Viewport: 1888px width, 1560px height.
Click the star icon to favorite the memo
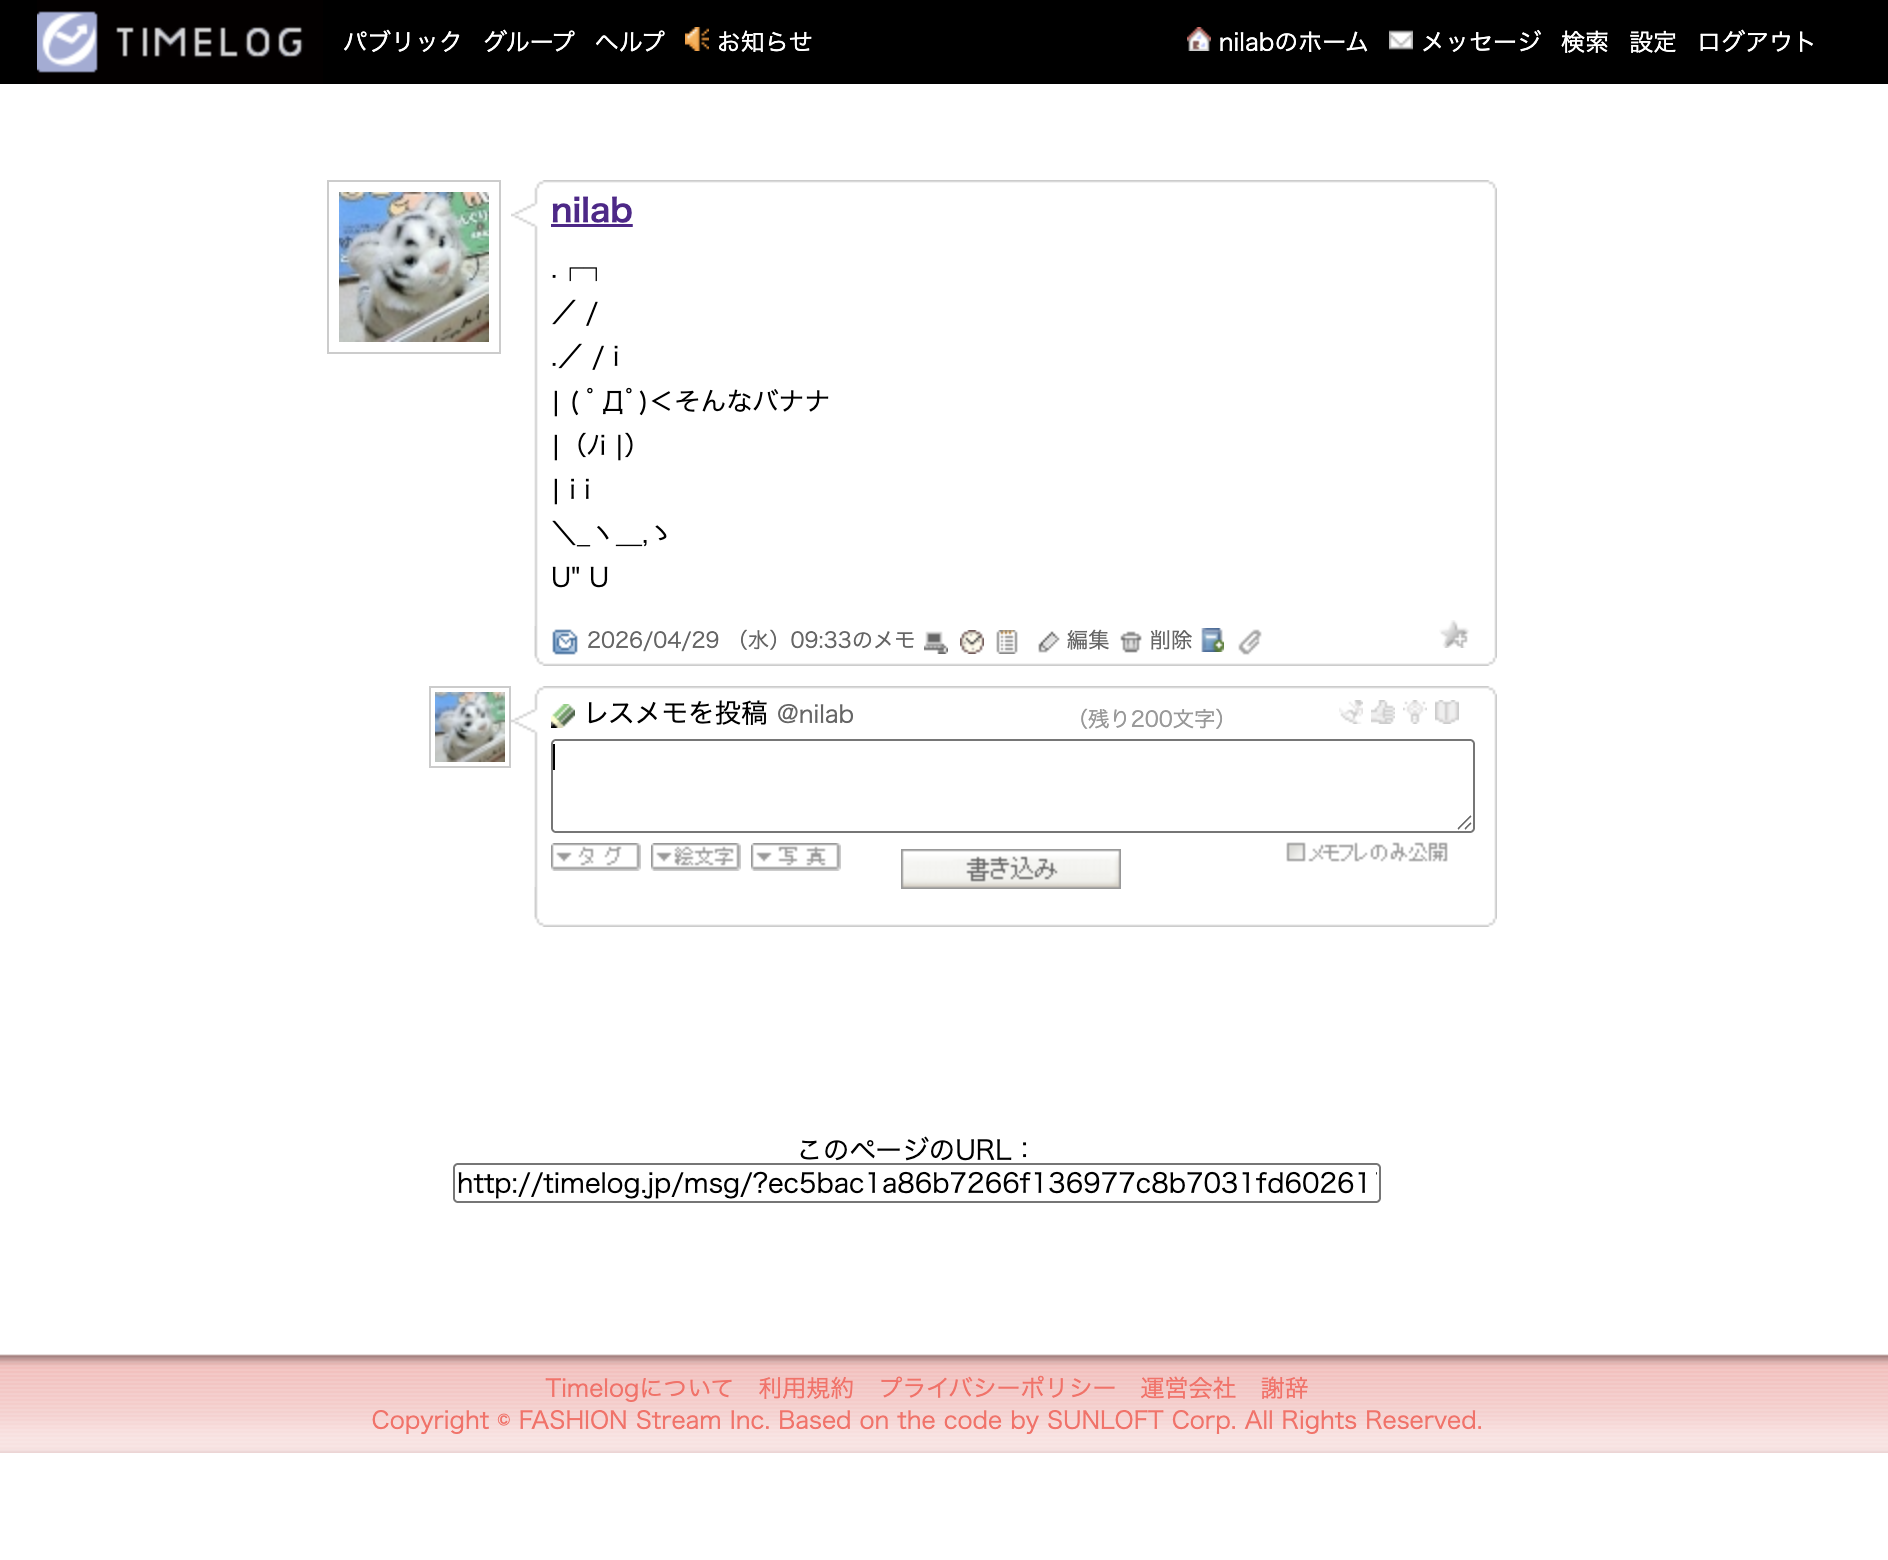coord(1454,636)
